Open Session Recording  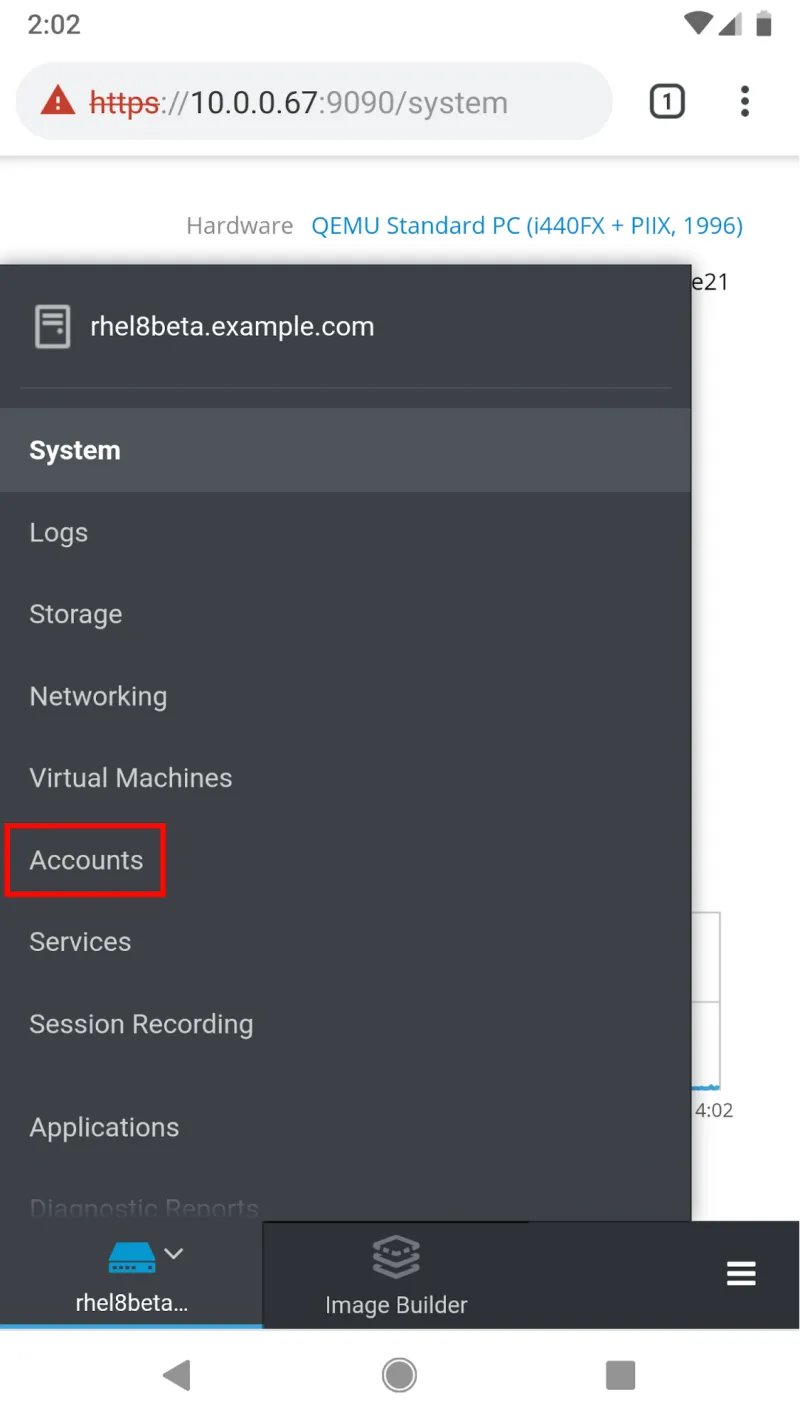pos(141,1023)
